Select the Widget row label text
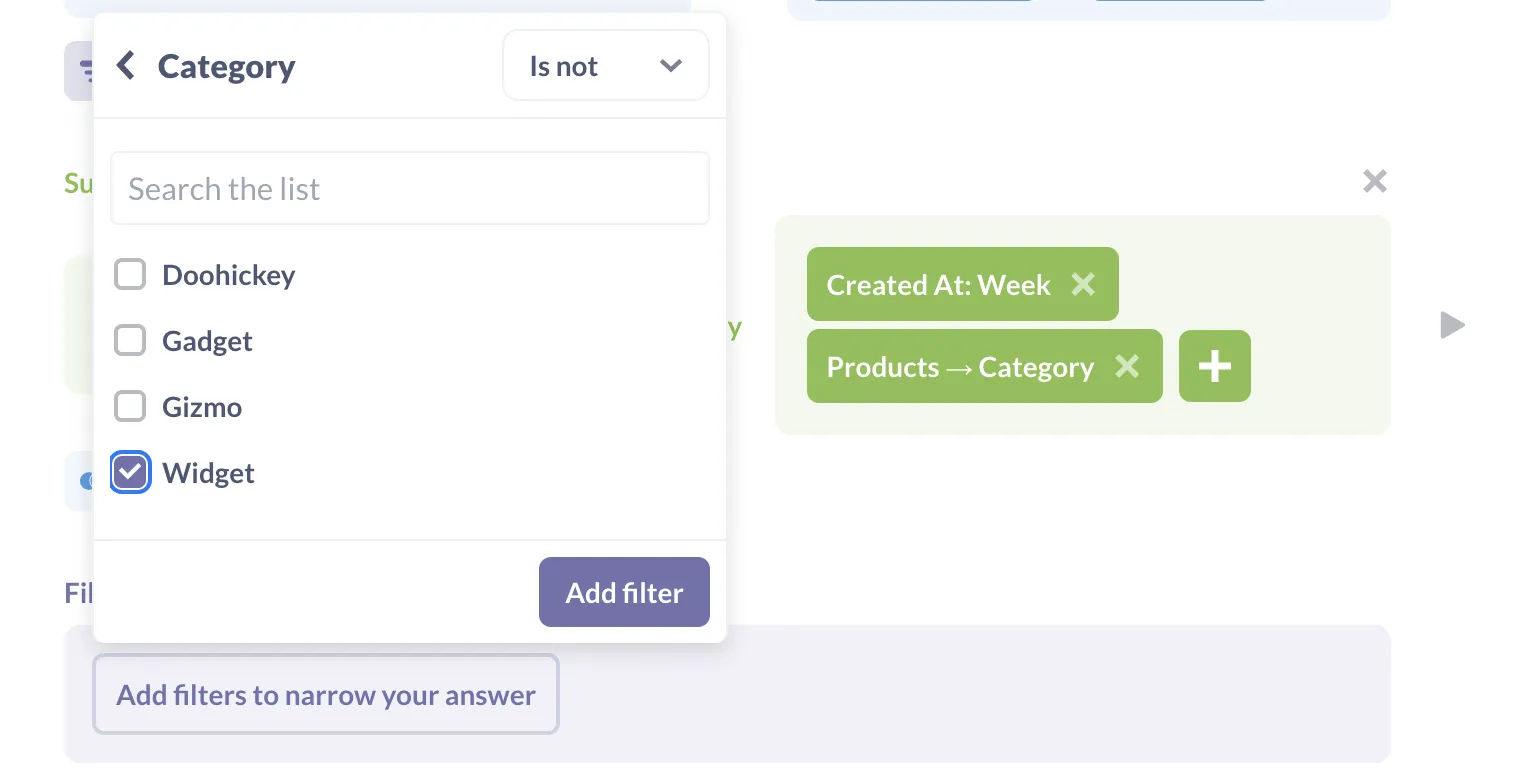This screenshot has width=1524, height=781. (208, 472)
